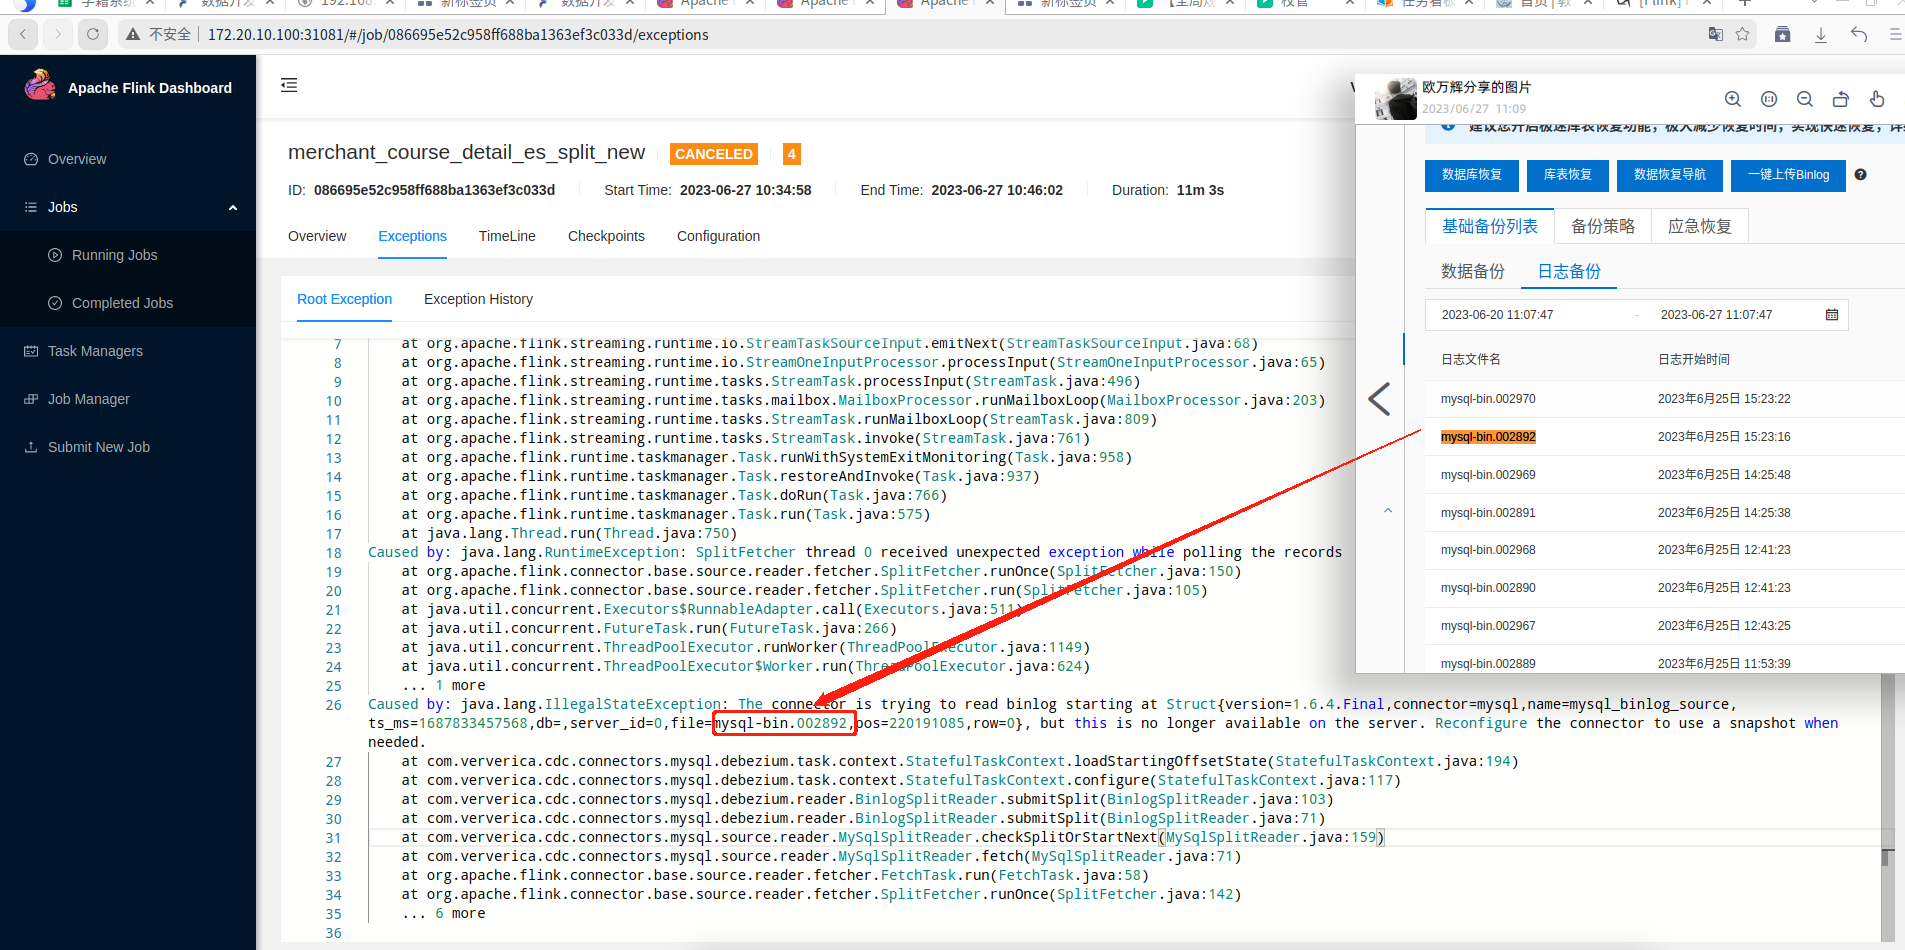Zoom in using image viewer magnifier plus
1905x950 pixels.
point(1733,99)
